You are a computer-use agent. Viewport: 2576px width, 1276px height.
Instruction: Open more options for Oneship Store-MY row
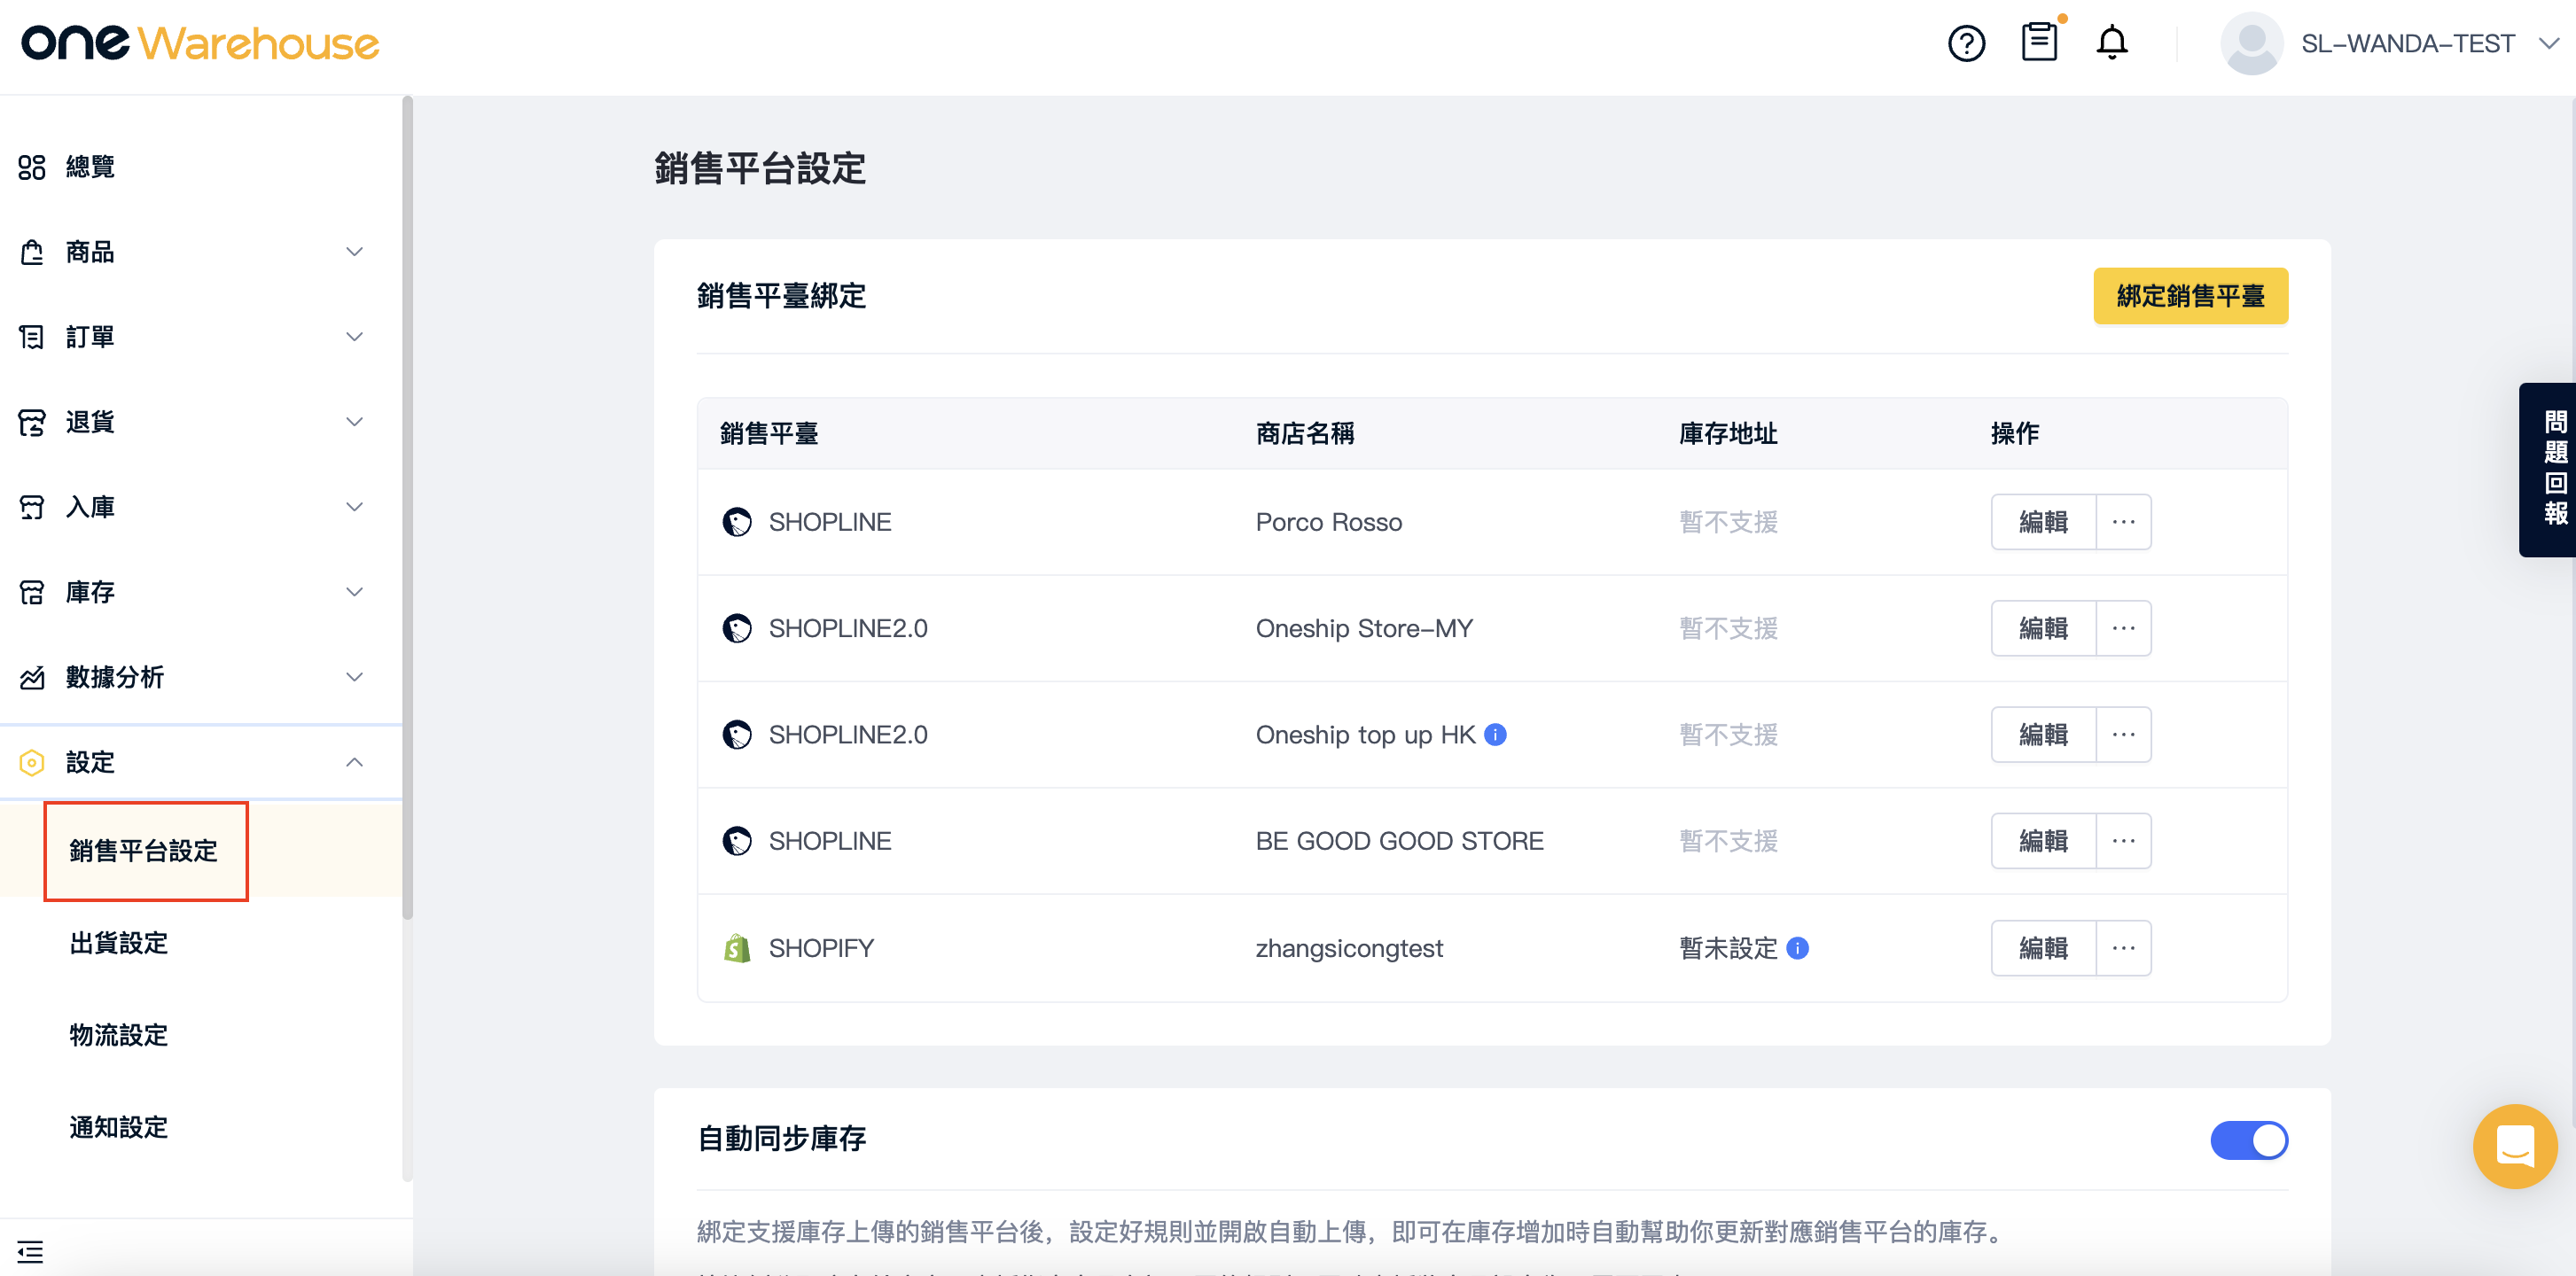point(2123,628)
